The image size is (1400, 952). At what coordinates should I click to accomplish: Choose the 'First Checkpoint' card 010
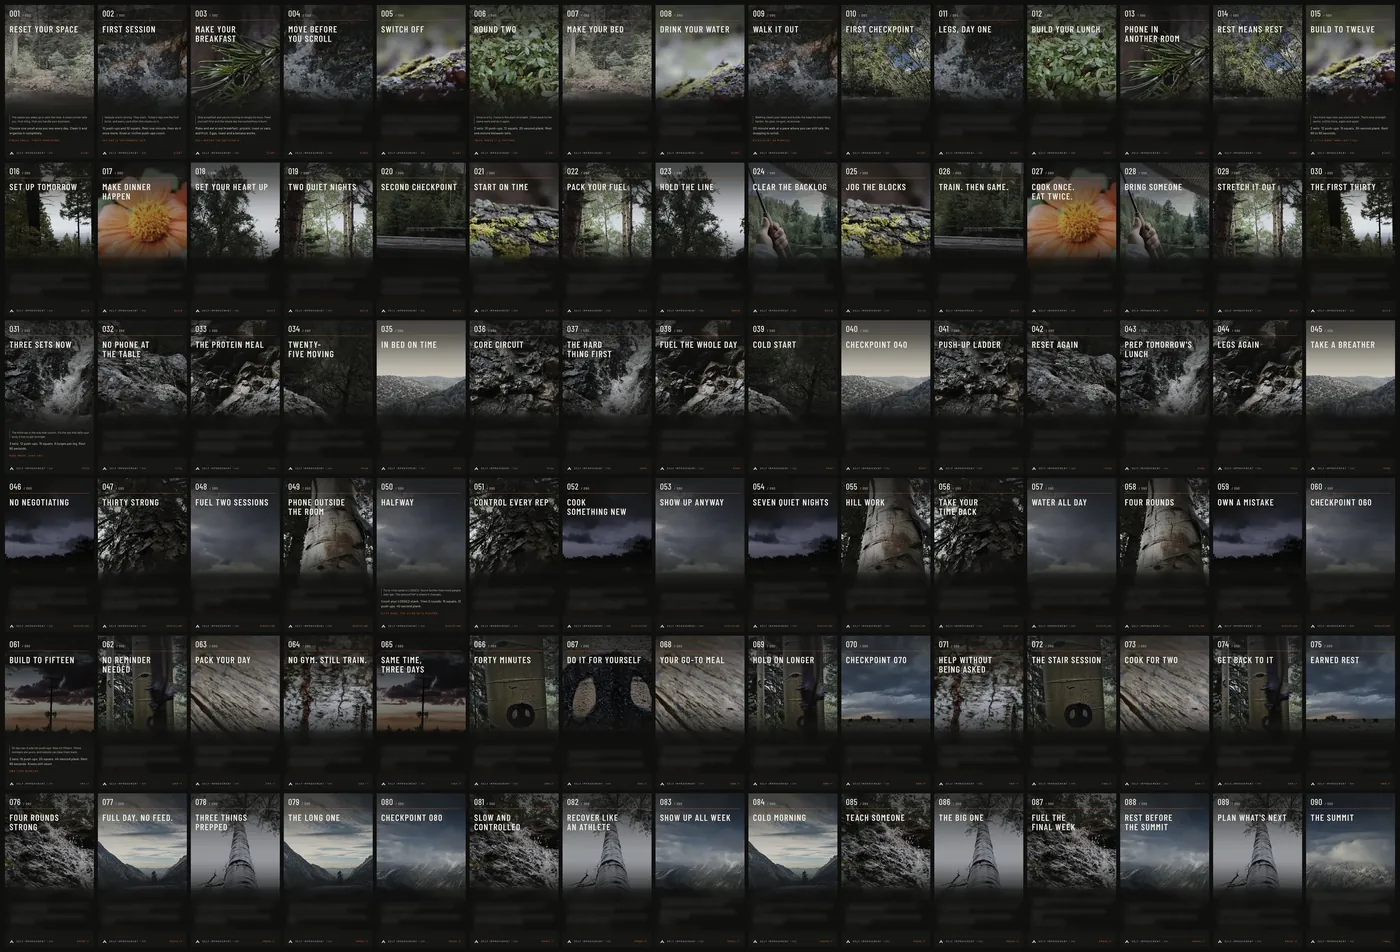[x=886, y=81]
